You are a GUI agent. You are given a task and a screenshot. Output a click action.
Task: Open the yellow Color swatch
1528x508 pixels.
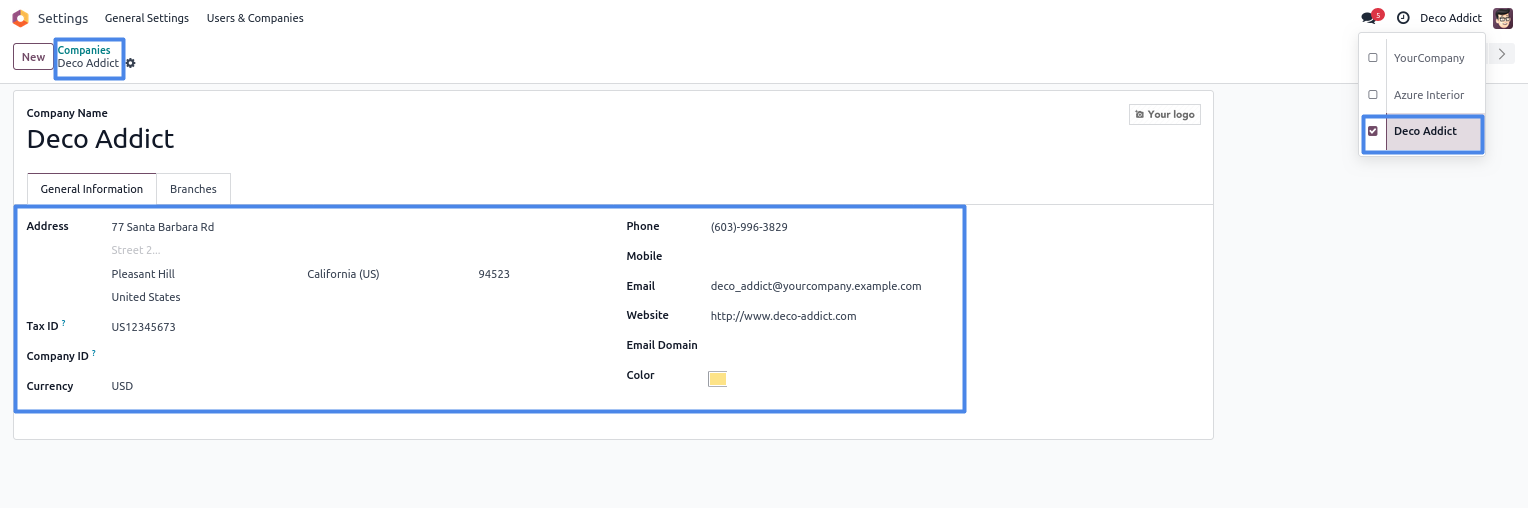[x=717, y=378]
